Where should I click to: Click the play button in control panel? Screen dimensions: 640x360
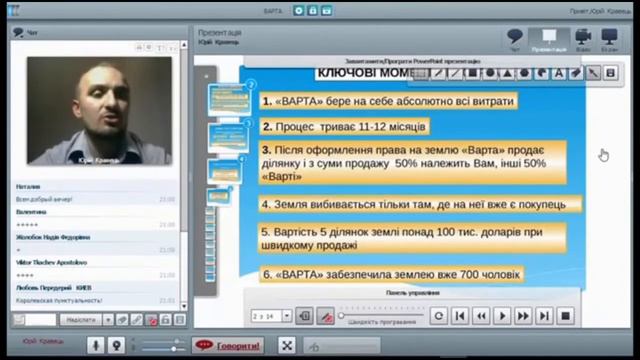point(502,316)
